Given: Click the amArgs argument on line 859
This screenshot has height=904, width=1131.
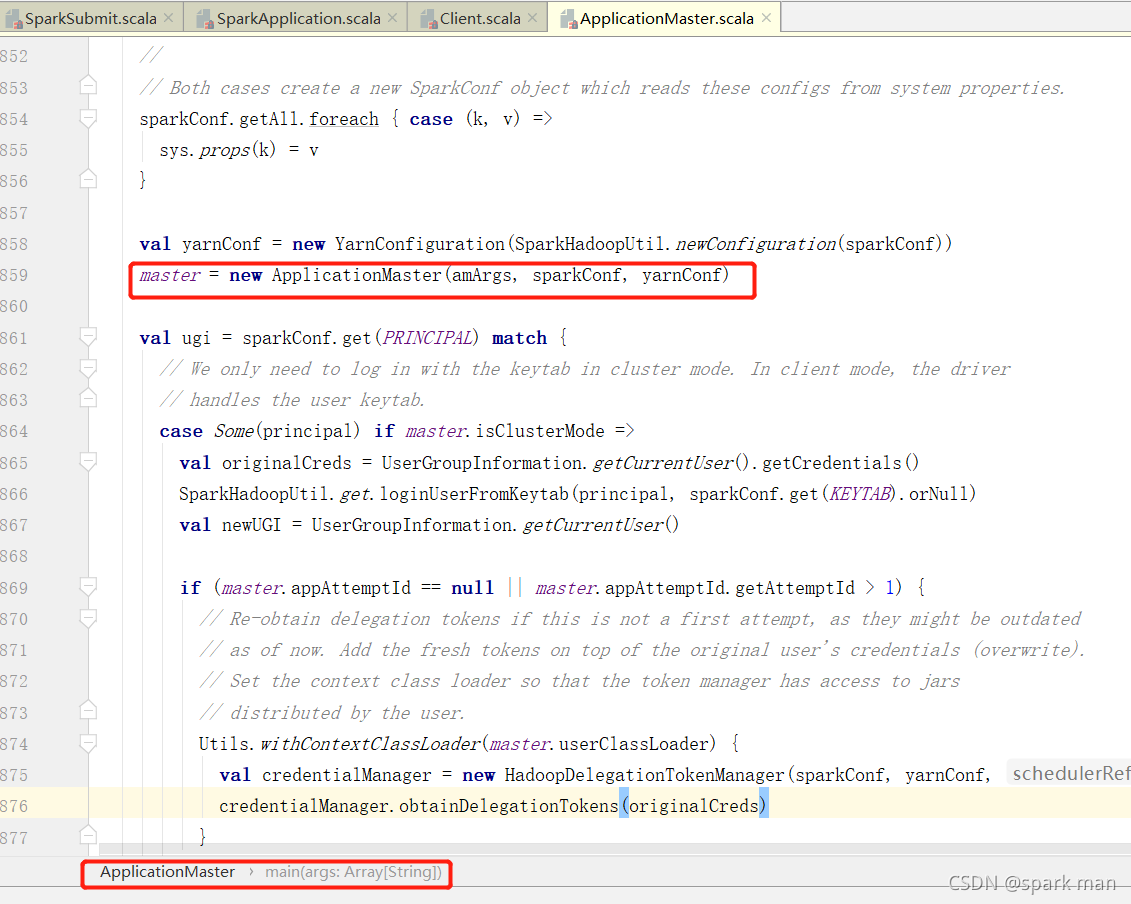Looking at the screenshot, I should (x=483, y=275).
